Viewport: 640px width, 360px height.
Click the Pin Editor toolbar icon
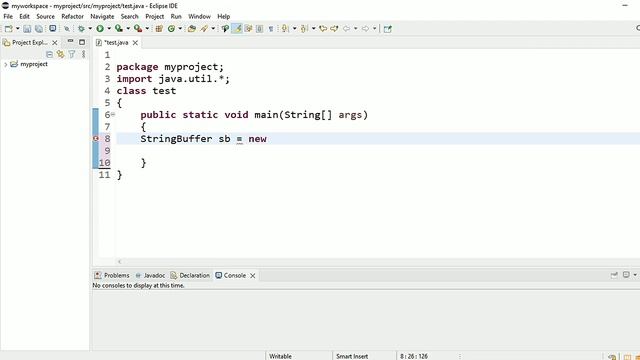(388, 29)
